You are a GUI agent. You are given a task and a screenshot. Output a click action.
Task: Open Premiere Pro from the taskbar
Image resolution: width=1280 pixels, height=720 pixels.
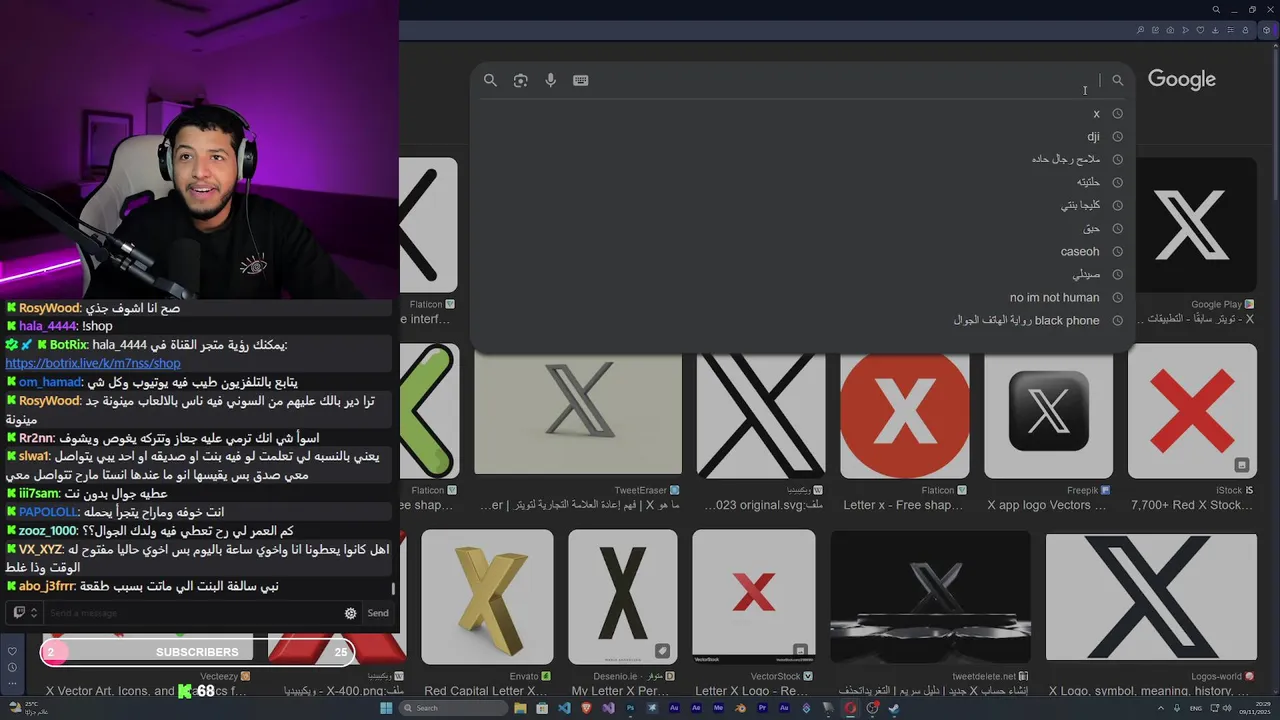click(x=763, y=708)
